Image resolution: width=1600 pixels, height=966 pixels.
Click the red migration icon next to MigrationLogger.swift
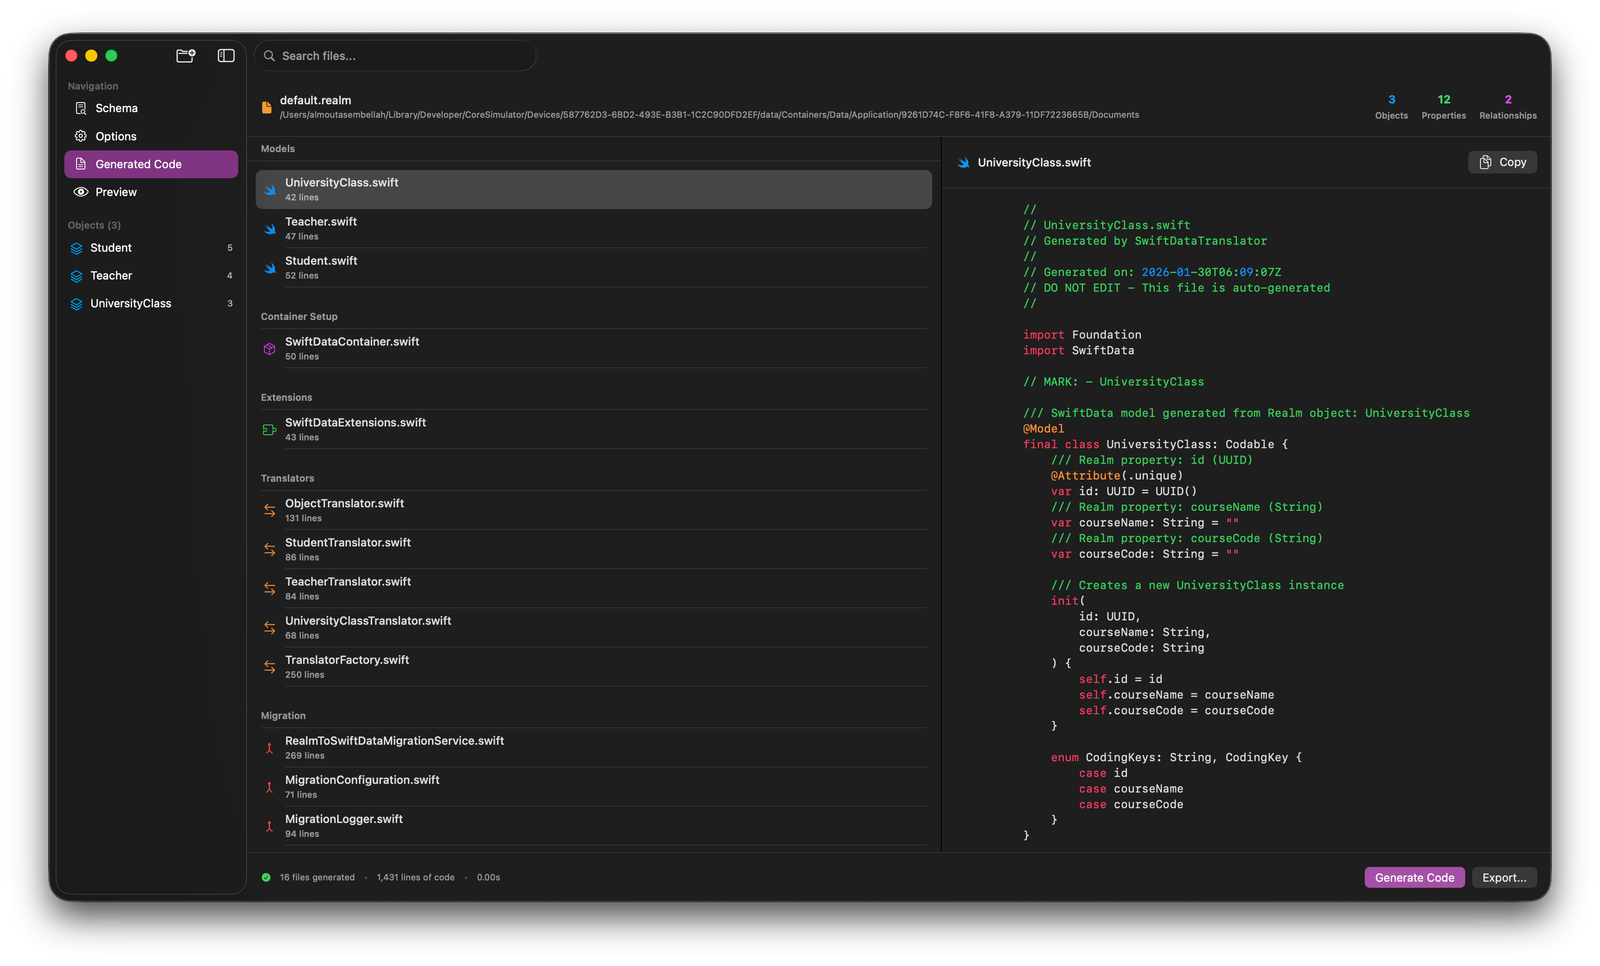pyautogui.click(x=269, y=826)
